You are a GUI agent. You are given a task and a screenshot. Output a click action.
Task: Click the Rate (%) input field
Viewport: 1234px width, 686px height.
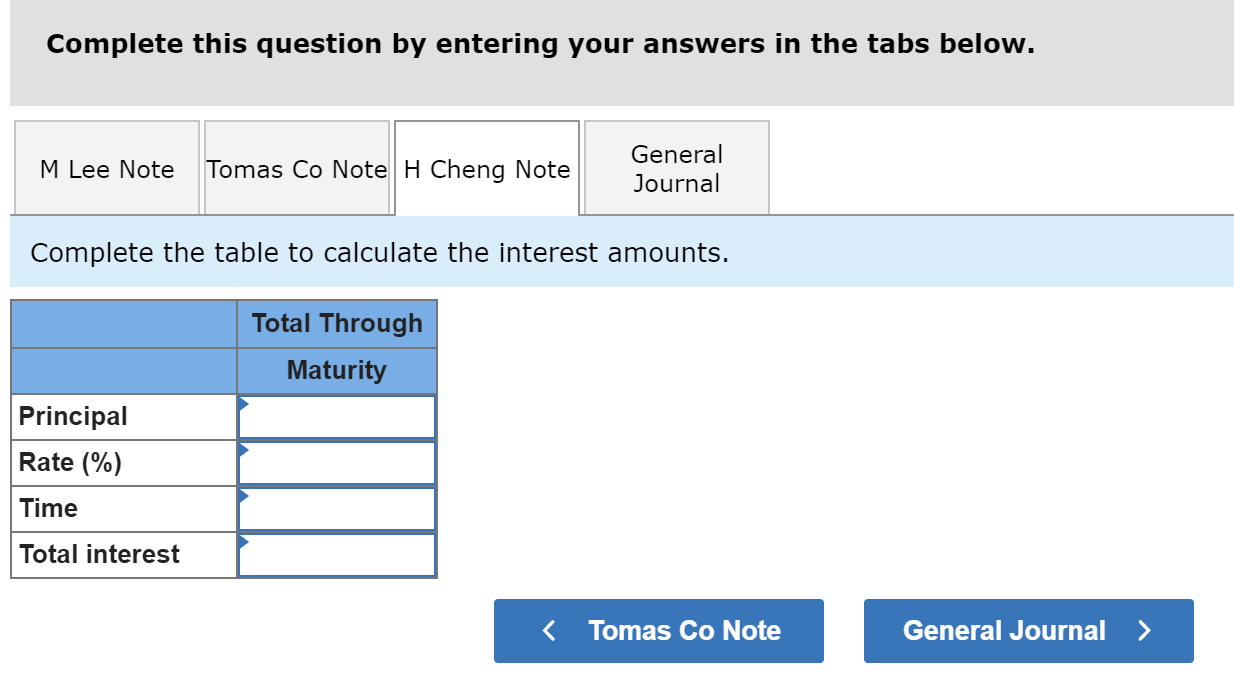(x=340, y=462)
